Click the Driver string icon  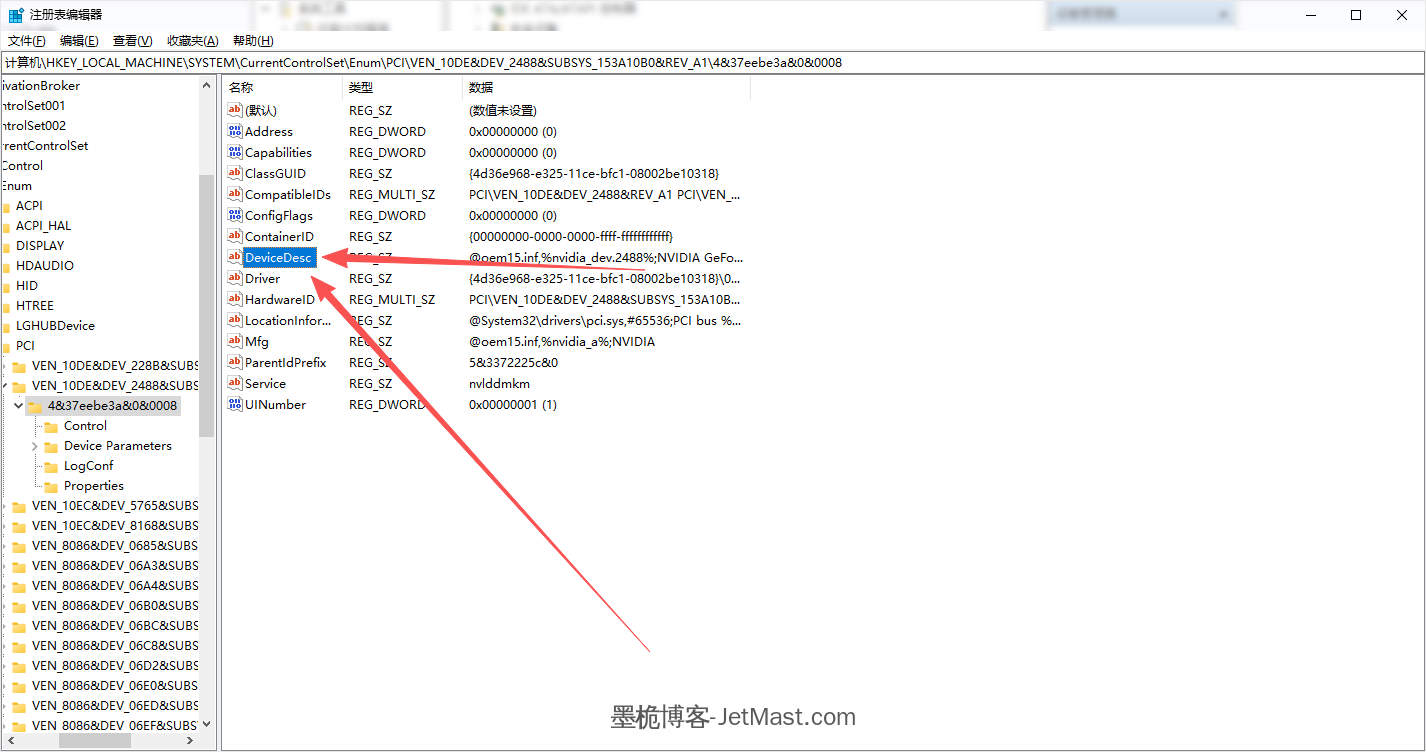pos(235,278)
